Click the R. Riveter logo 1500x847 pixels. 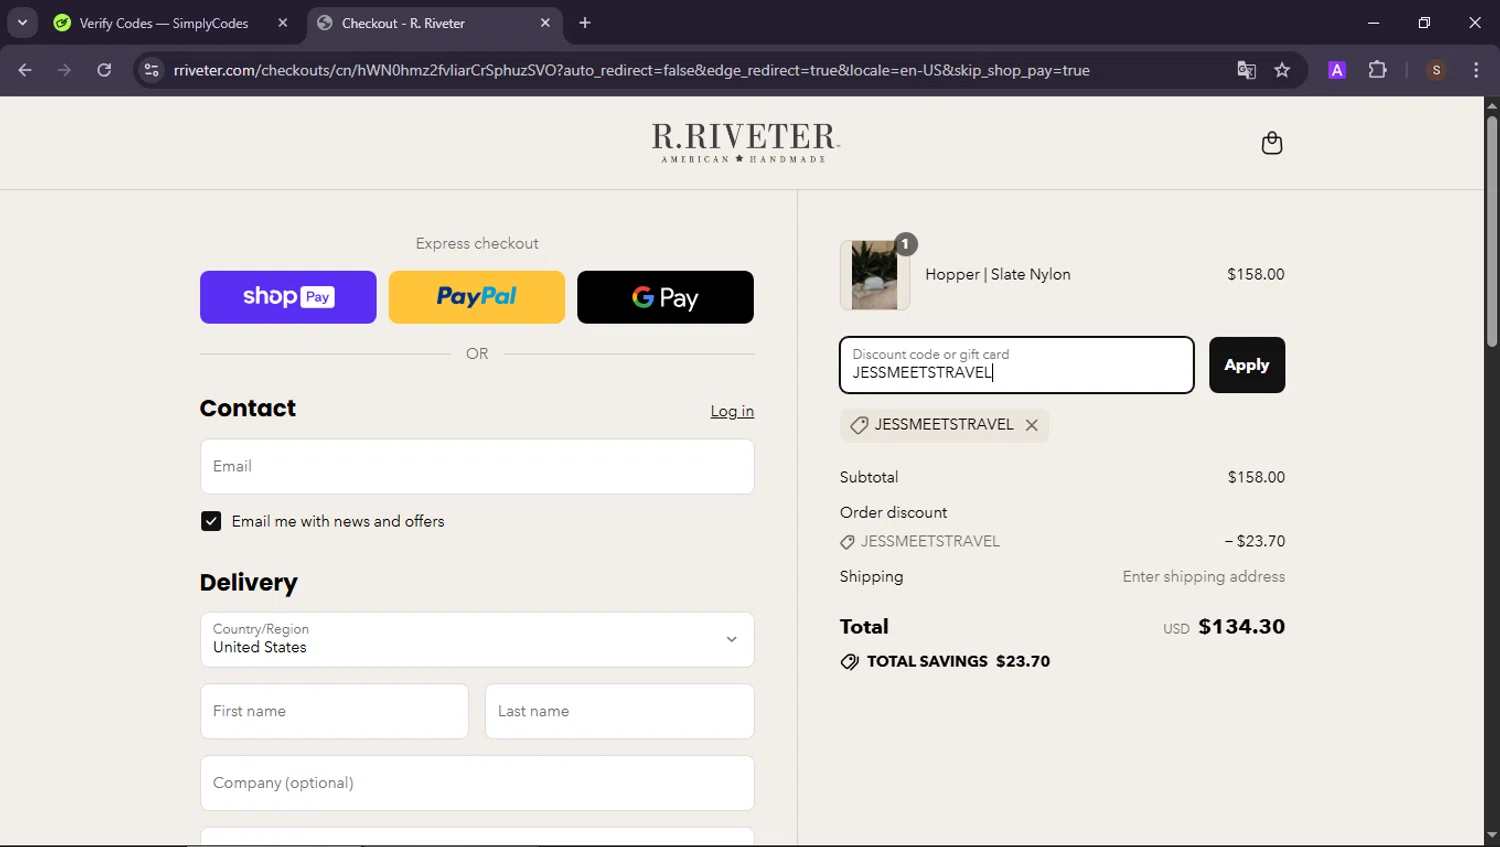[745, 143]
